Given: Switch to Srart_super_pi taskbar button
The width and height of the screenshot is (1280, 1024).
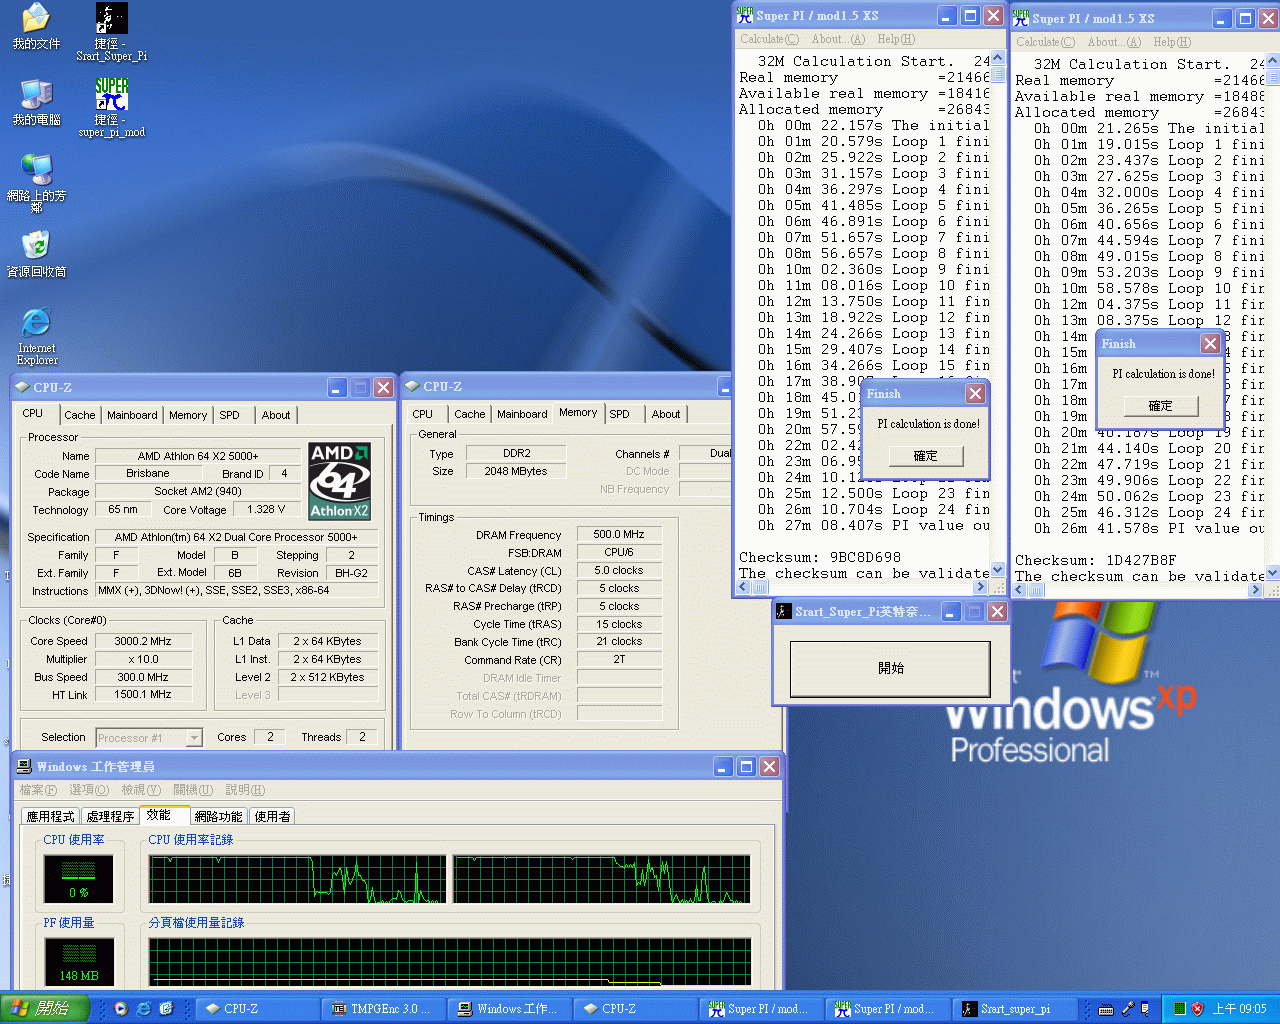Looking at the screenshot, I should 1015,1009.
